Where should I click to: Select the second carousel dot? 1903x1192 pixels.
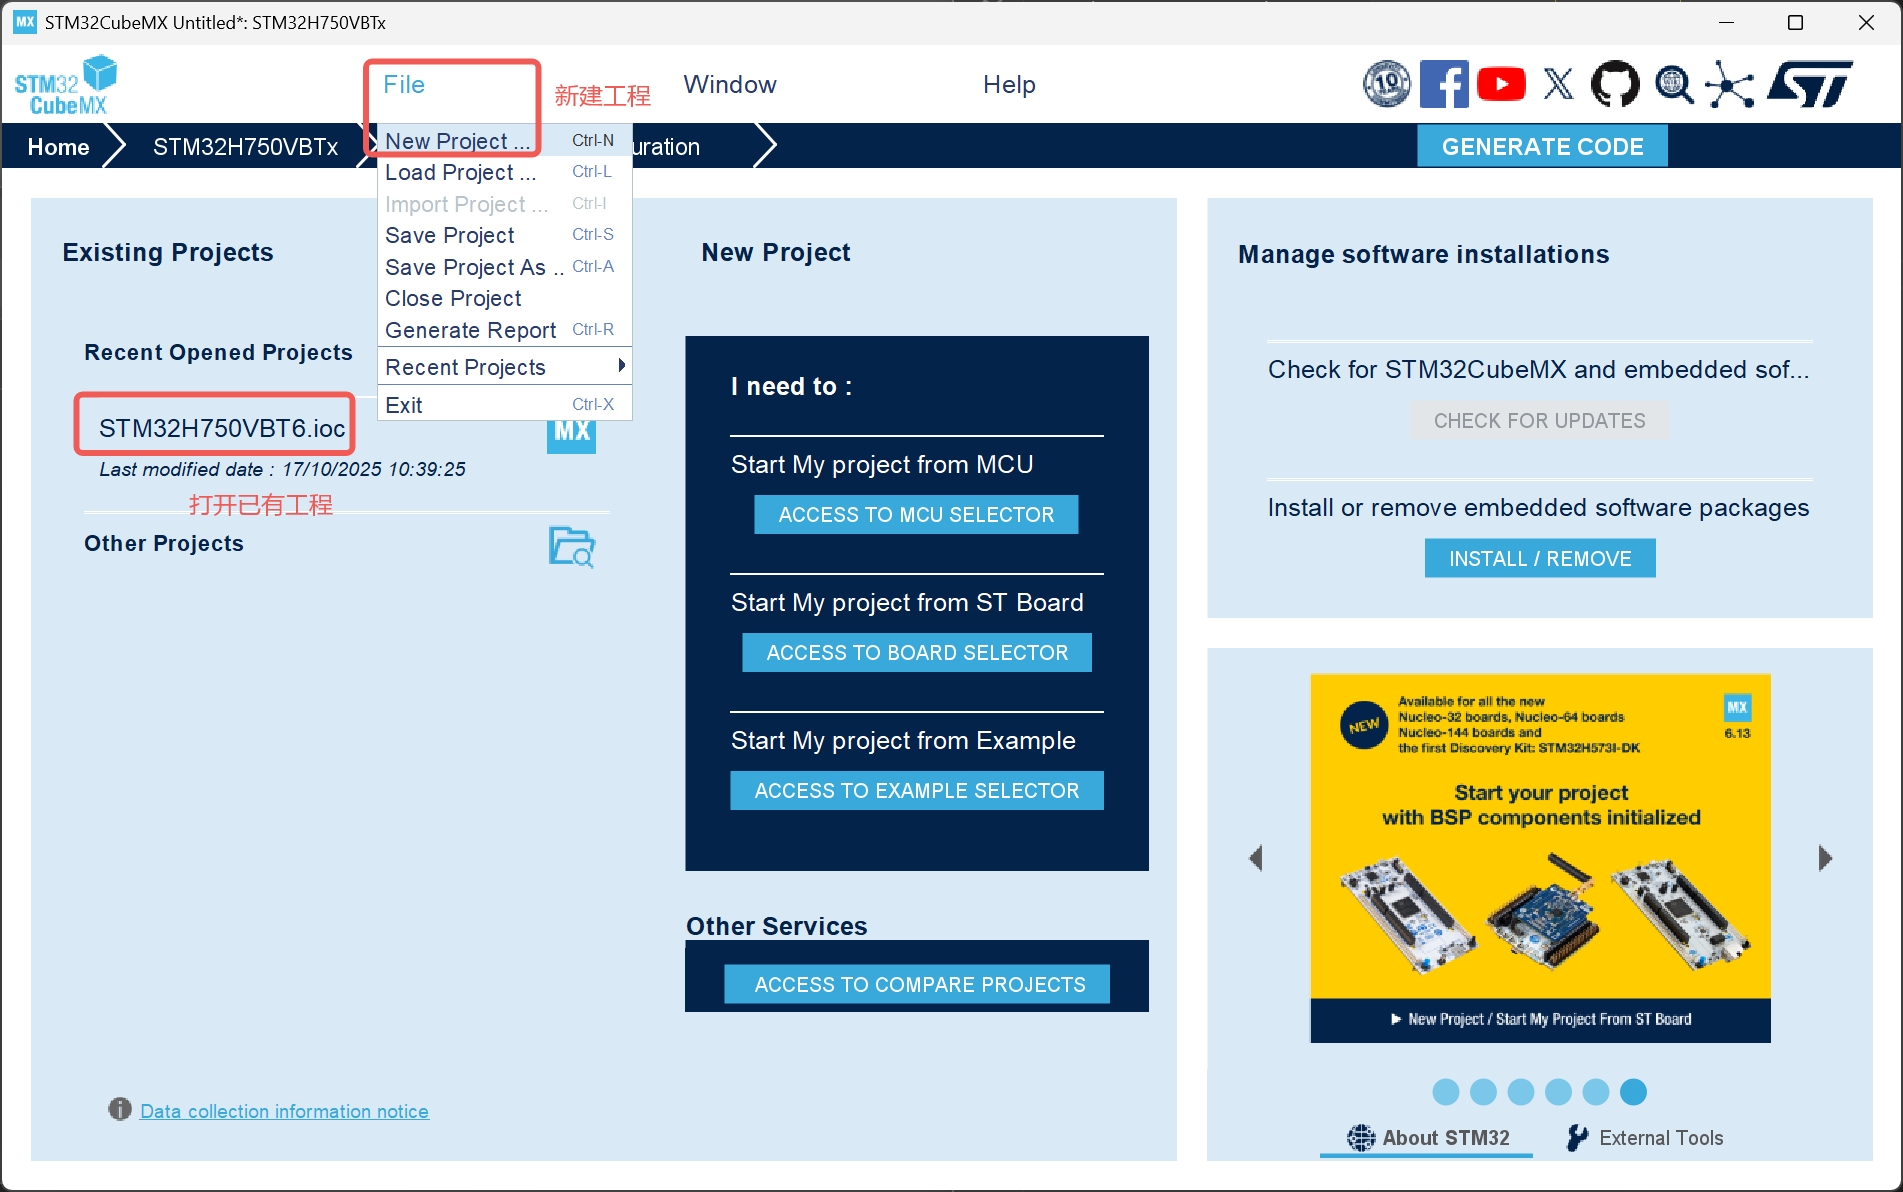coord(1484,1092)
